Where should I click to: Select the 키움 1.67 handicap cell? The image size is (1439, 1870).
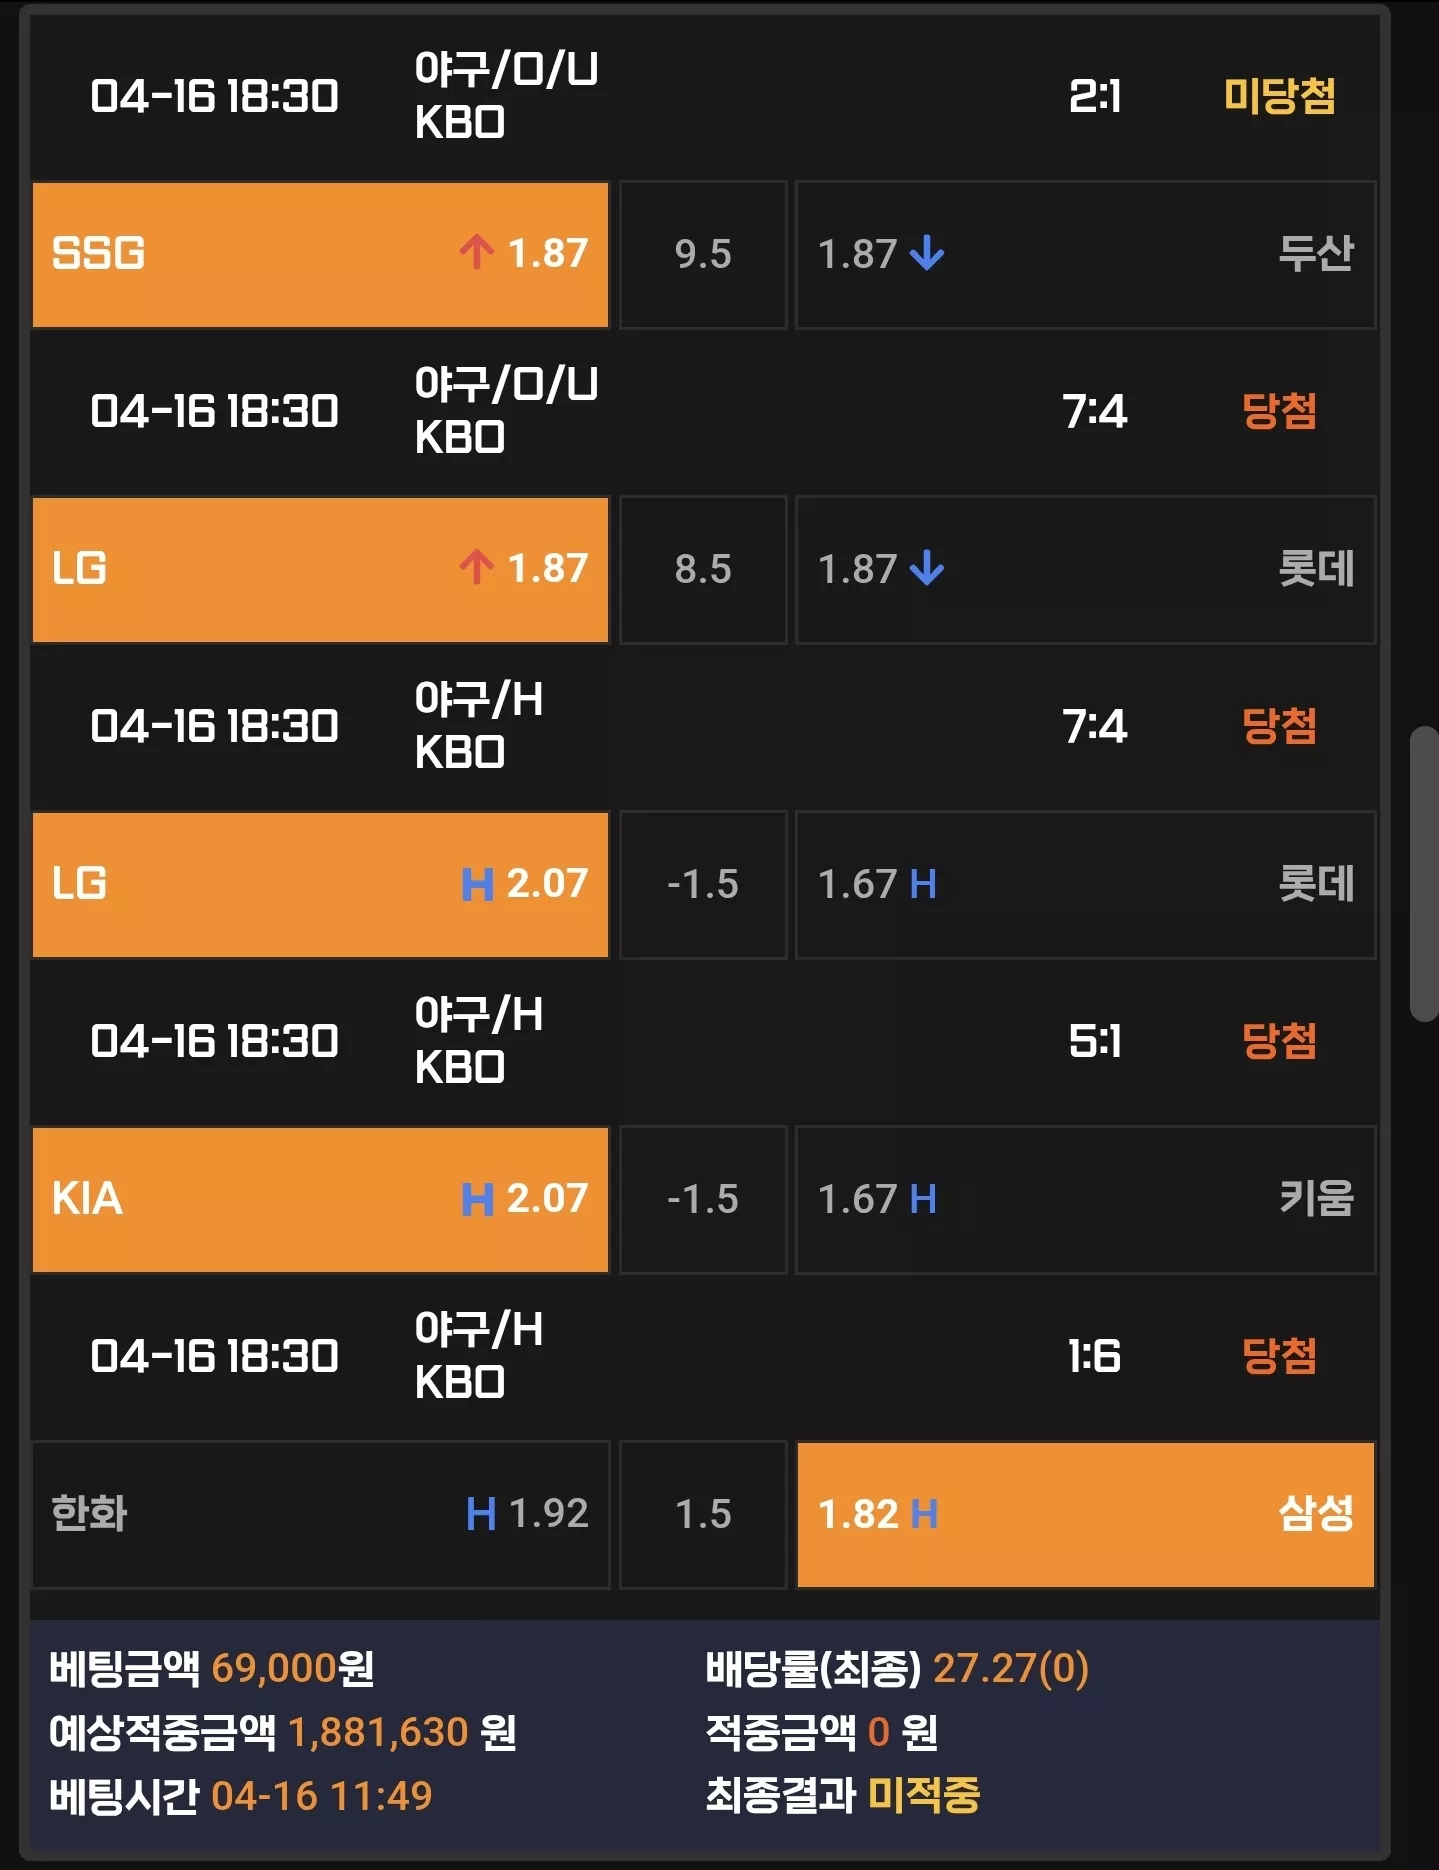tap(1085, 1199)
